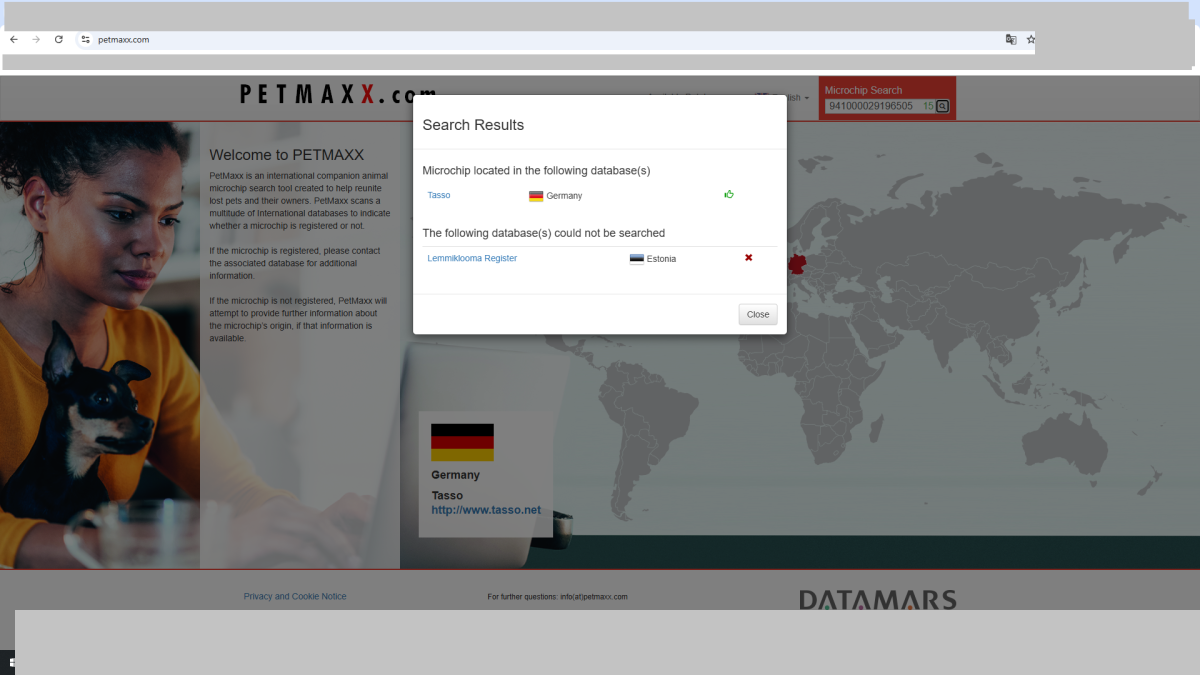Click the red X icon beside Estonia

click(748, 258)
